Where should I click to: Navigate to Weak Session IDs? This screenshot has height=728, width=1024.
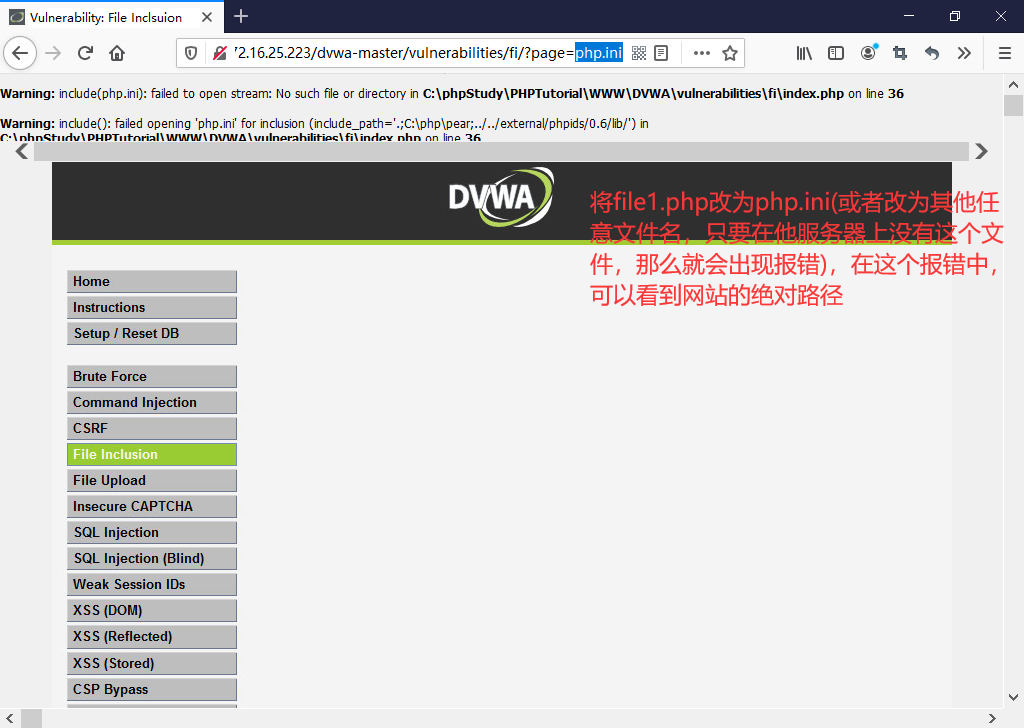coord(152,584)
